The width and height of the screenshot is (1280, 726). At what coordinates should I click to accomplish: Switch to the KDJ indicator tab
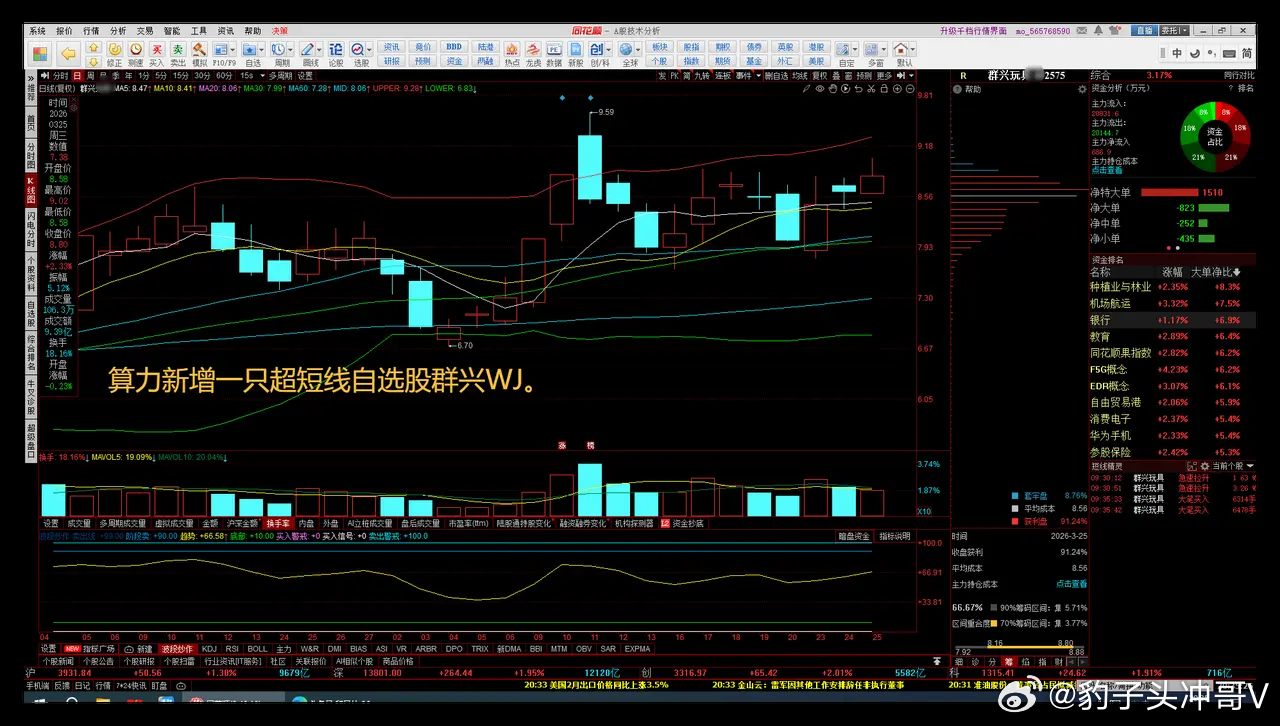(x=209, y=649)
